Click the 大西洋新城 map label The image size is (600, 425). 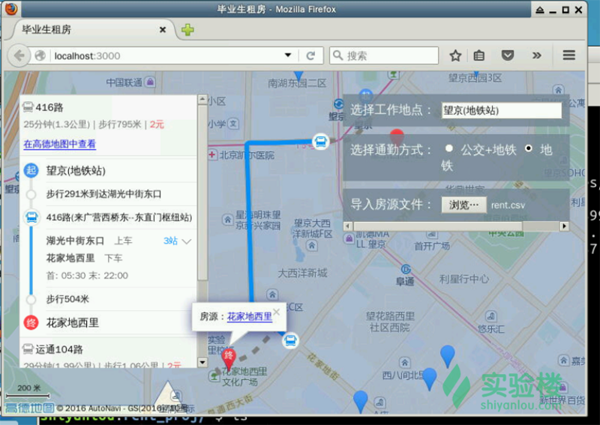point(302,273)
